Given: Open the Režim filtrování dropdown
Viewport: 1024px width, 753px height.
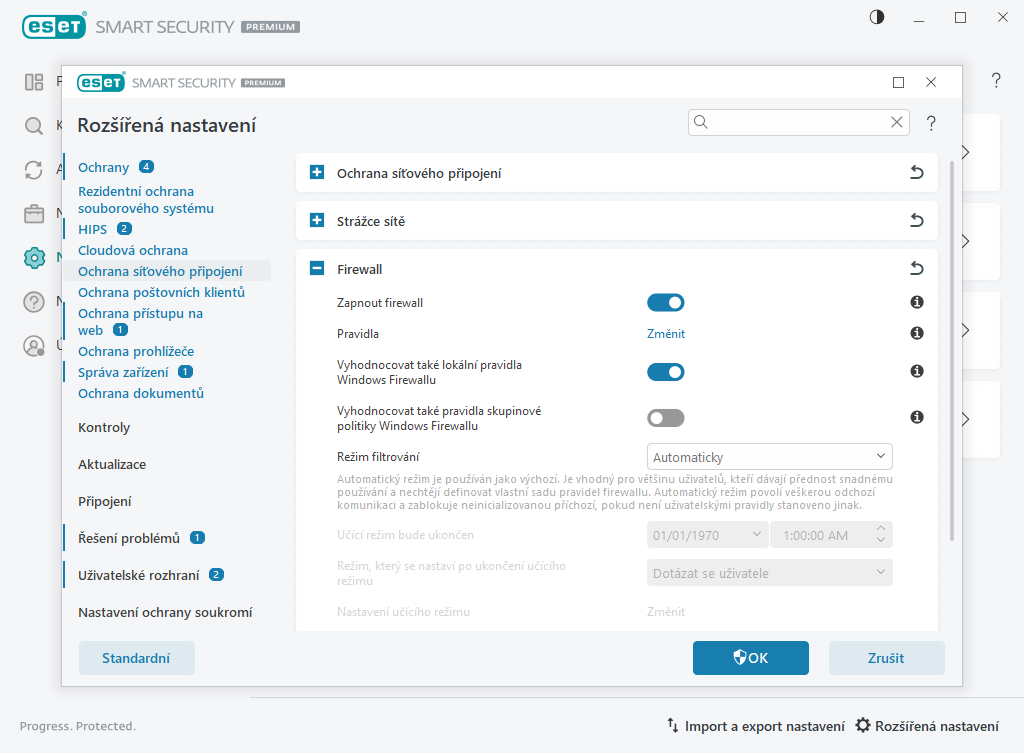Looking at the screenshot, I should (x=769, y=457).
